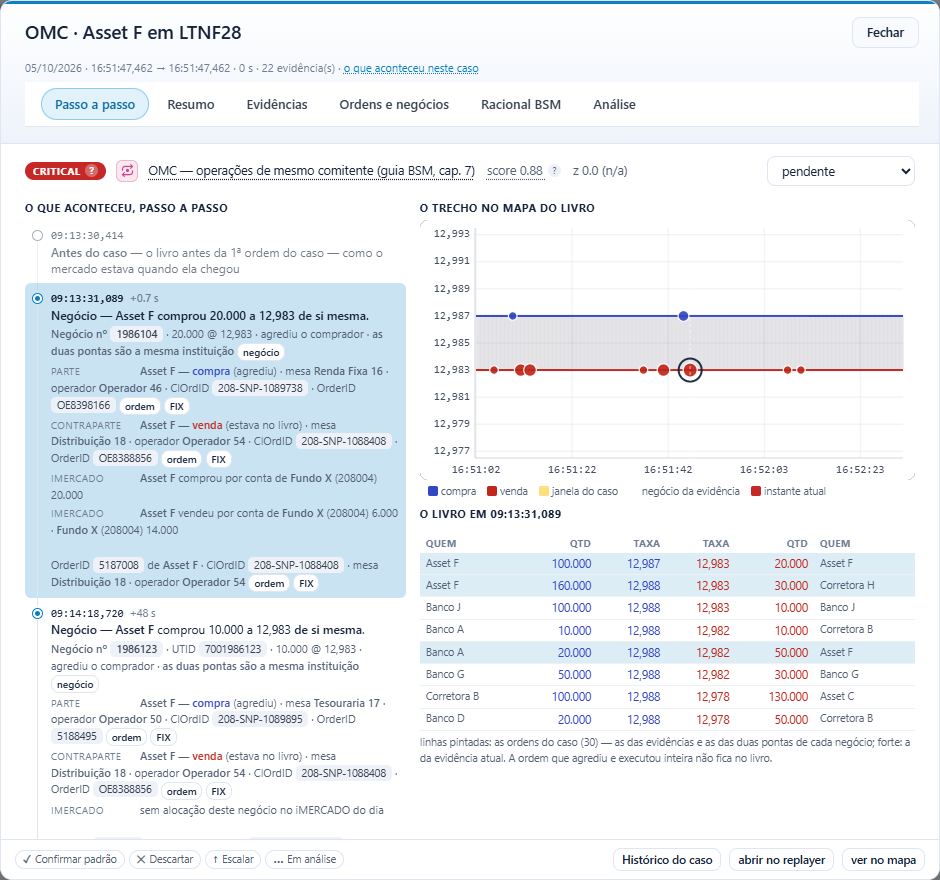Open the Evidências tab
940x880 pixels.
coord(277,104)
